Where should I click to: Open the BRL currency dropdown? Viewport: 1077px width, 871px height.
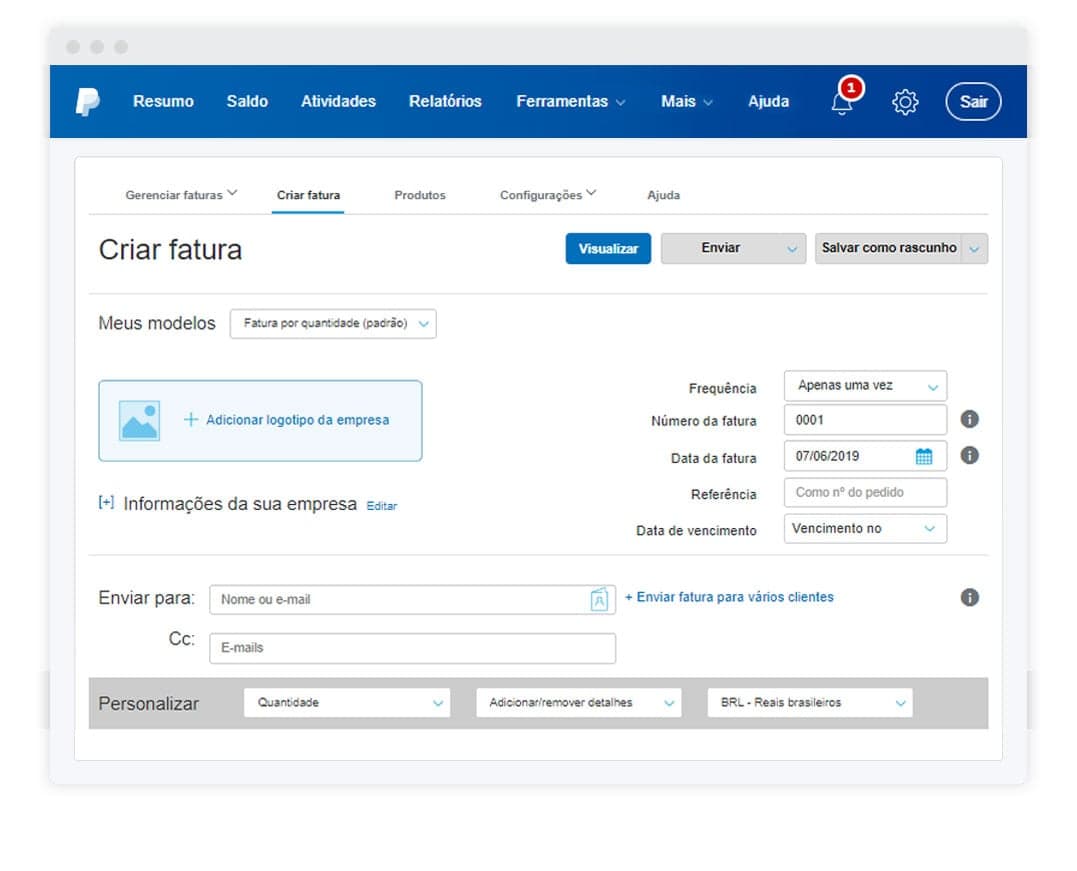pyautogui.click(x=810, y=703)
